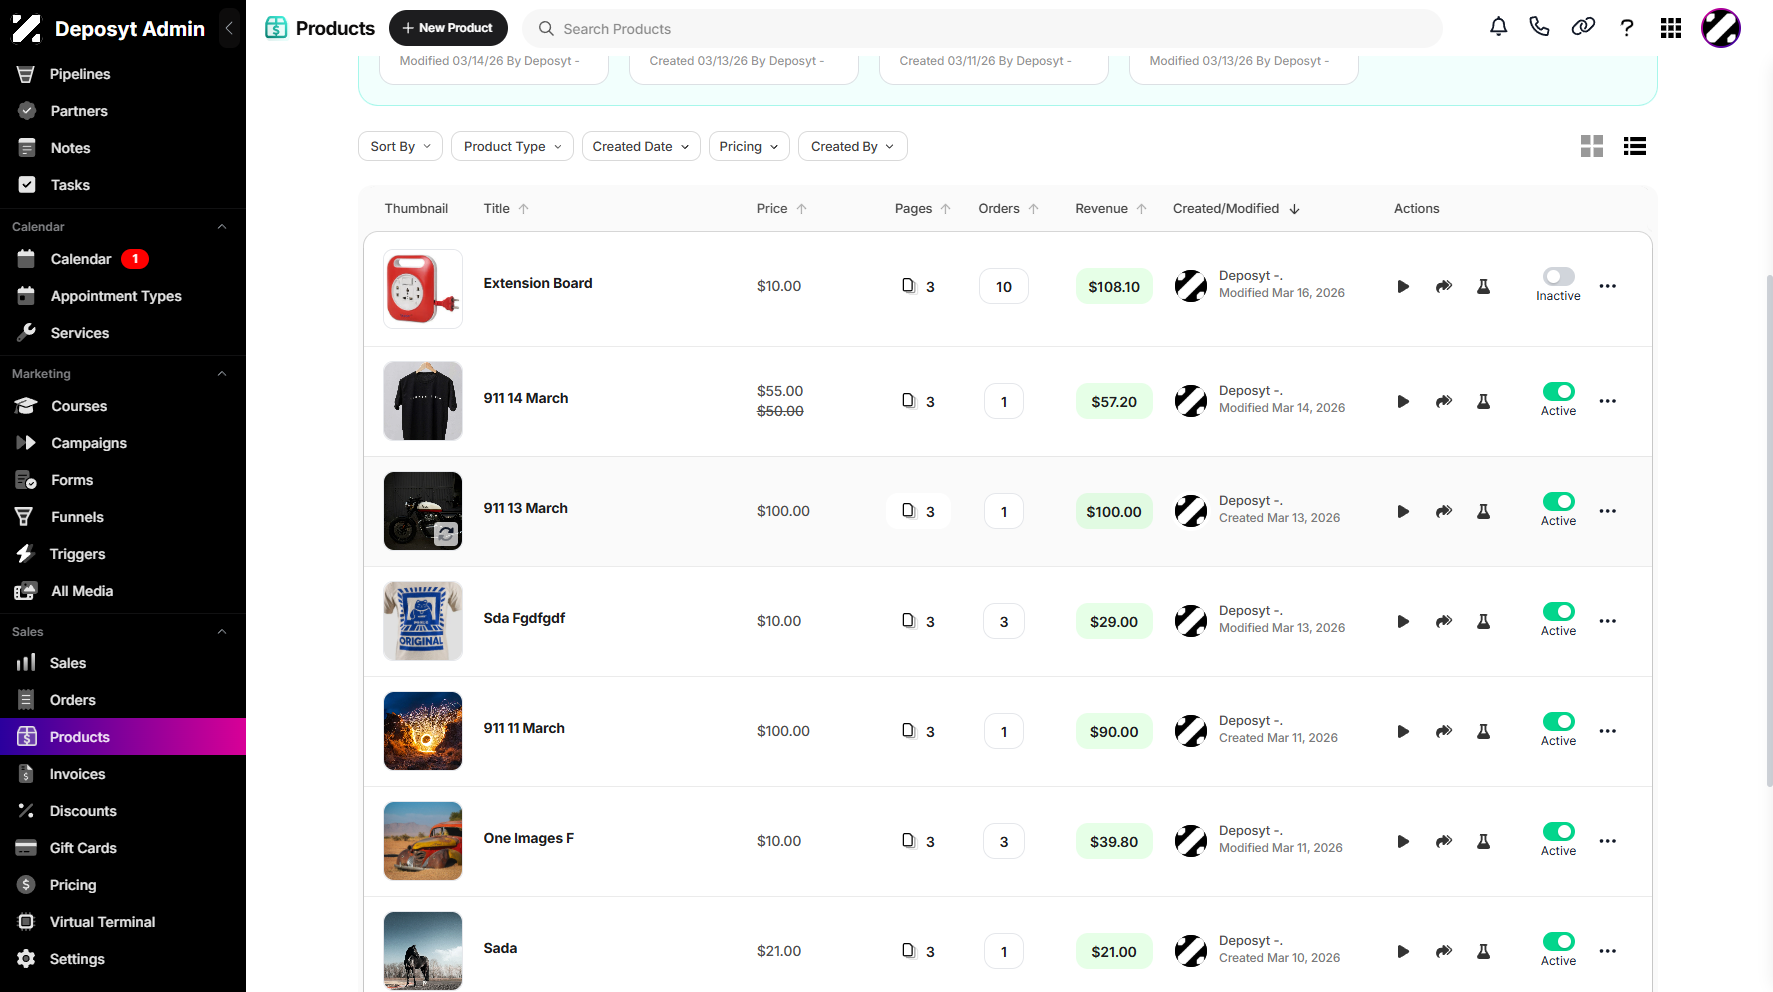Toggle active status of 911 13 March
1773x992 pixels.
[x=1559, y=501]
